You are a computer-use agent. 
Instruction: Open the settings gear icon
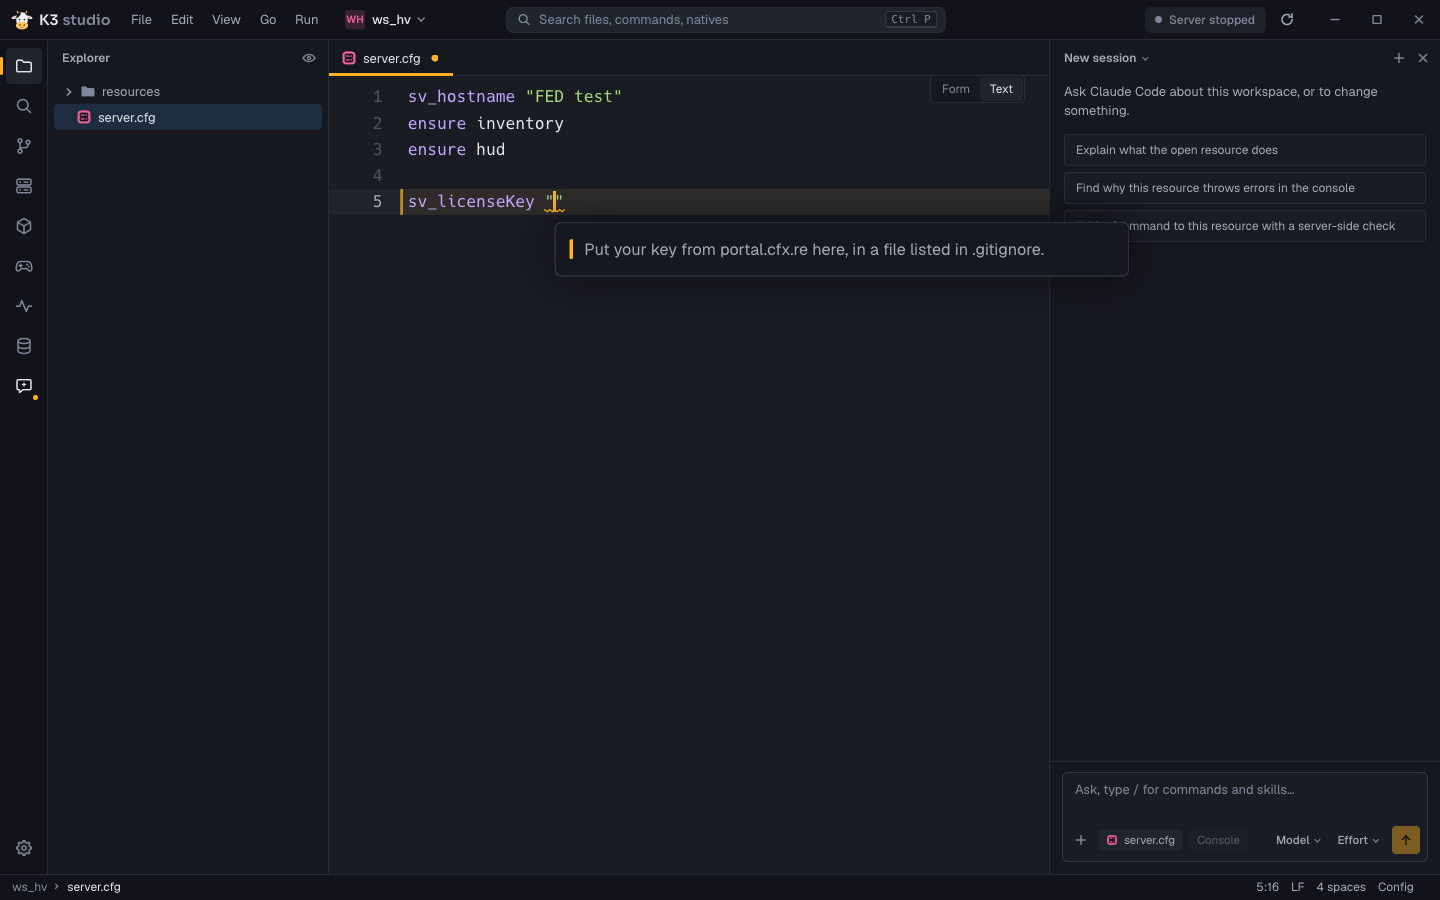pyautogui.click(x=24, y=848)
